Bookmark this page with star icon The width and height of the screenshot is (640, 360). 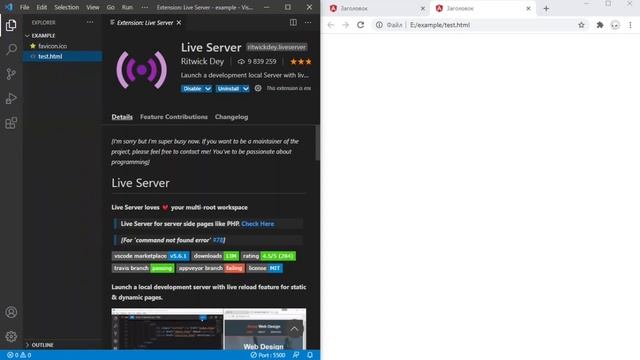[x=581, y=25]
